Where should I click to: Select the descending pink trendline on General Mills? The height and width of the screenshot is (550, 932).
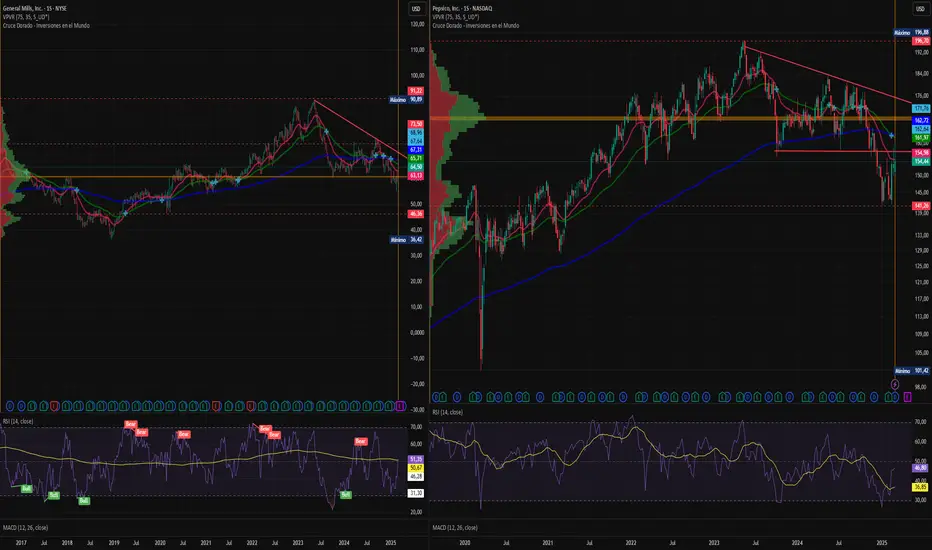click(360, 129)
